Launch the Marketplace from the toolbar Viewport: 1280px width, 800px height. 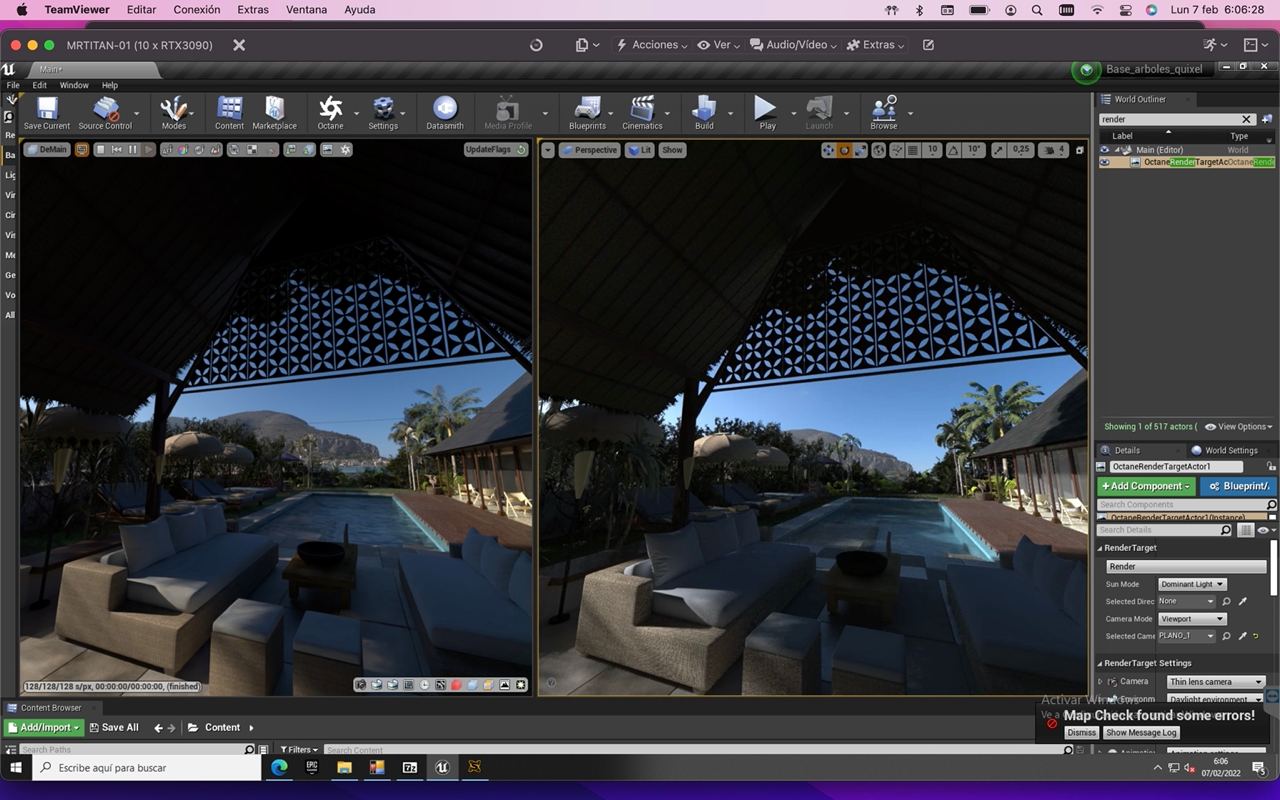click(274, 114)
